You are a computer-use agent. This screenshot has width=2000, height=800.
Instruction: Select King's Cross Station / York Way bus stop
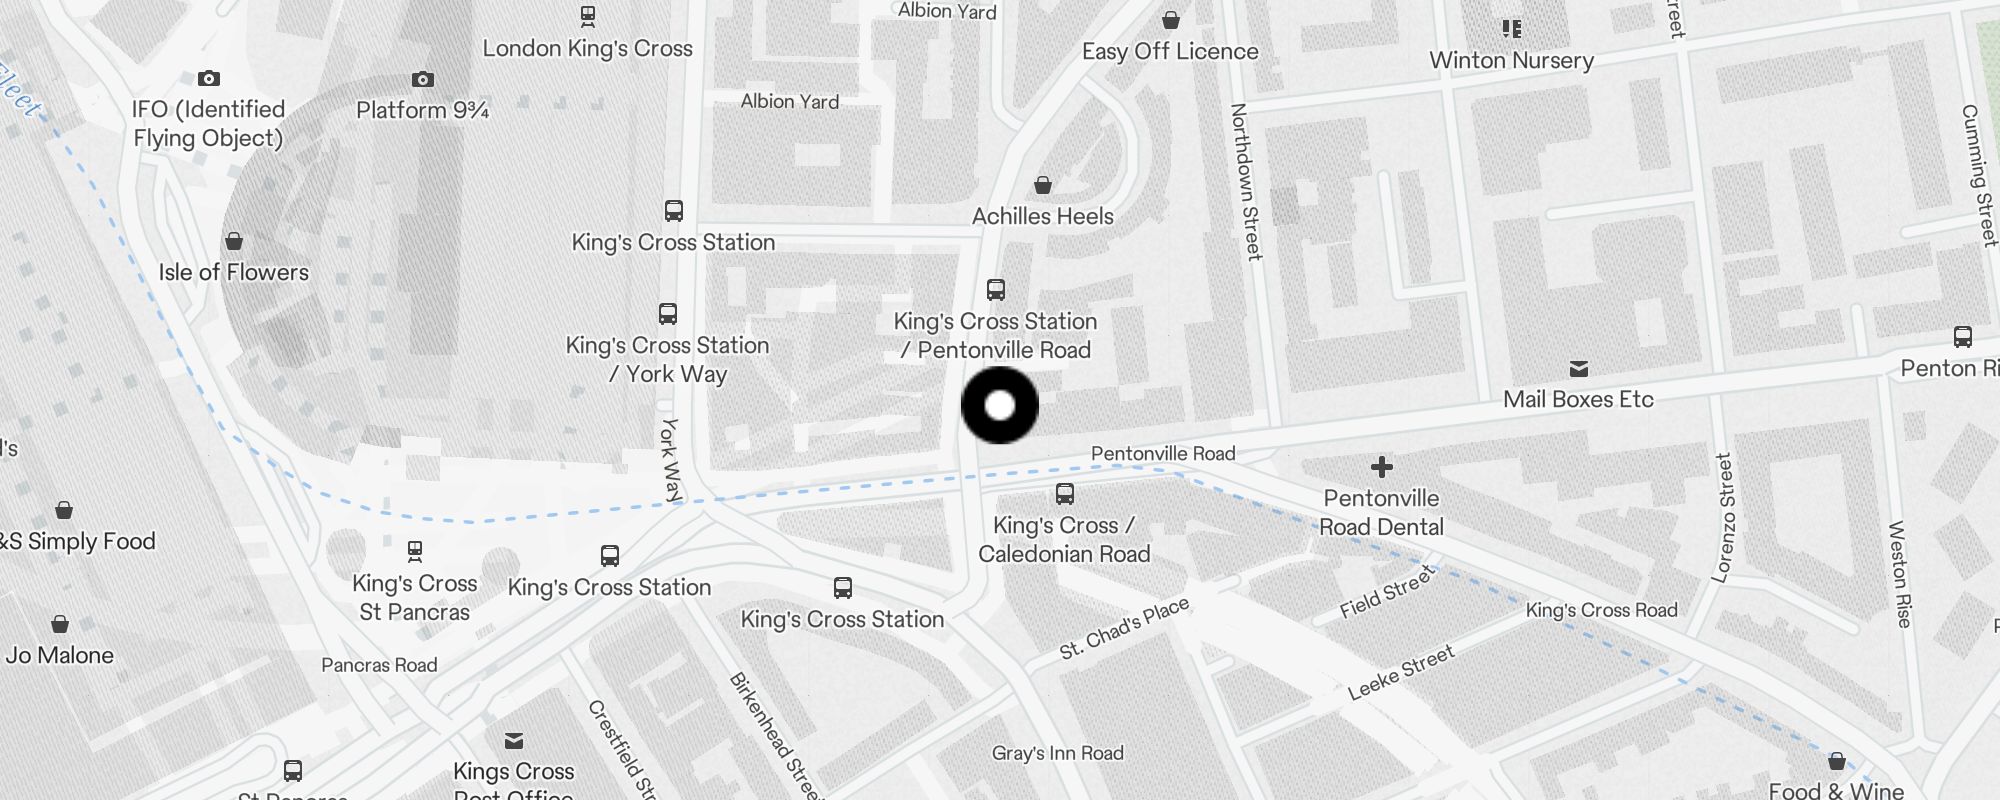point(668,314)
